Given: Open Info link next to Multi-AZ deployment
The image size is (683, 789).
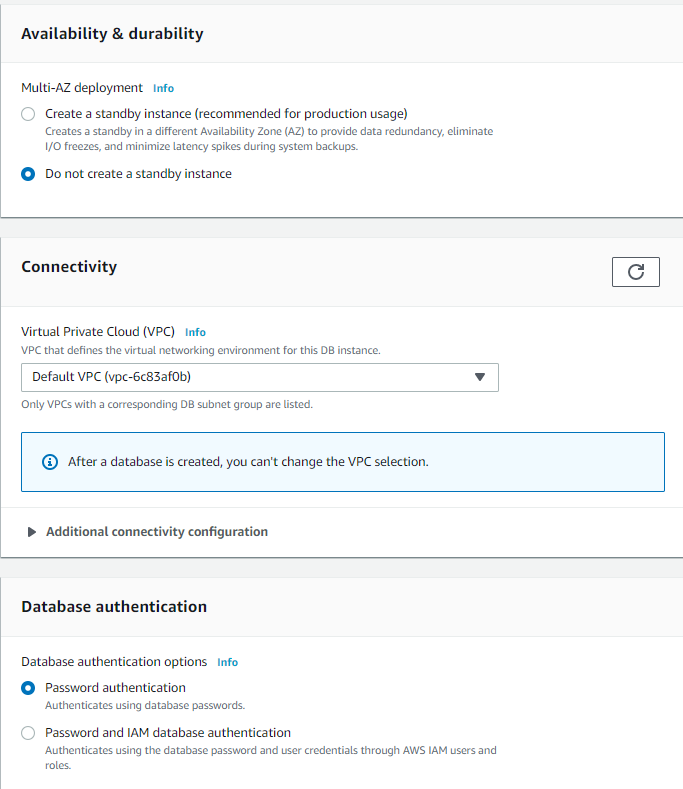Looking at the screenshot, I should [x=164, y=88].
